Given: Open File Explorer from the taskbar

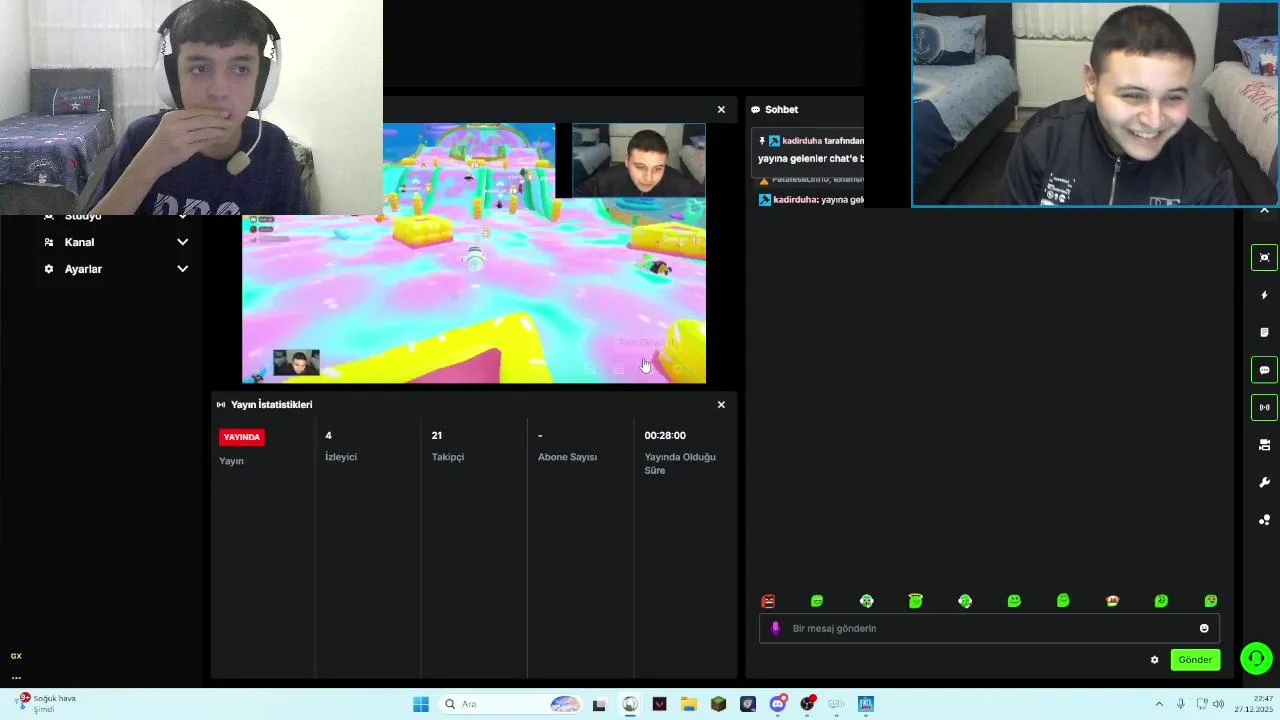Looking at the screenshot, I should [x=689, y=704].
